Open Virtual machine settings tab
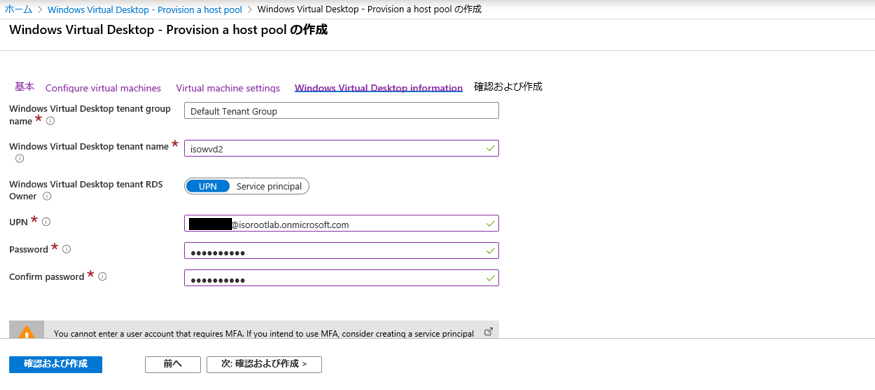 pos(228,88)
